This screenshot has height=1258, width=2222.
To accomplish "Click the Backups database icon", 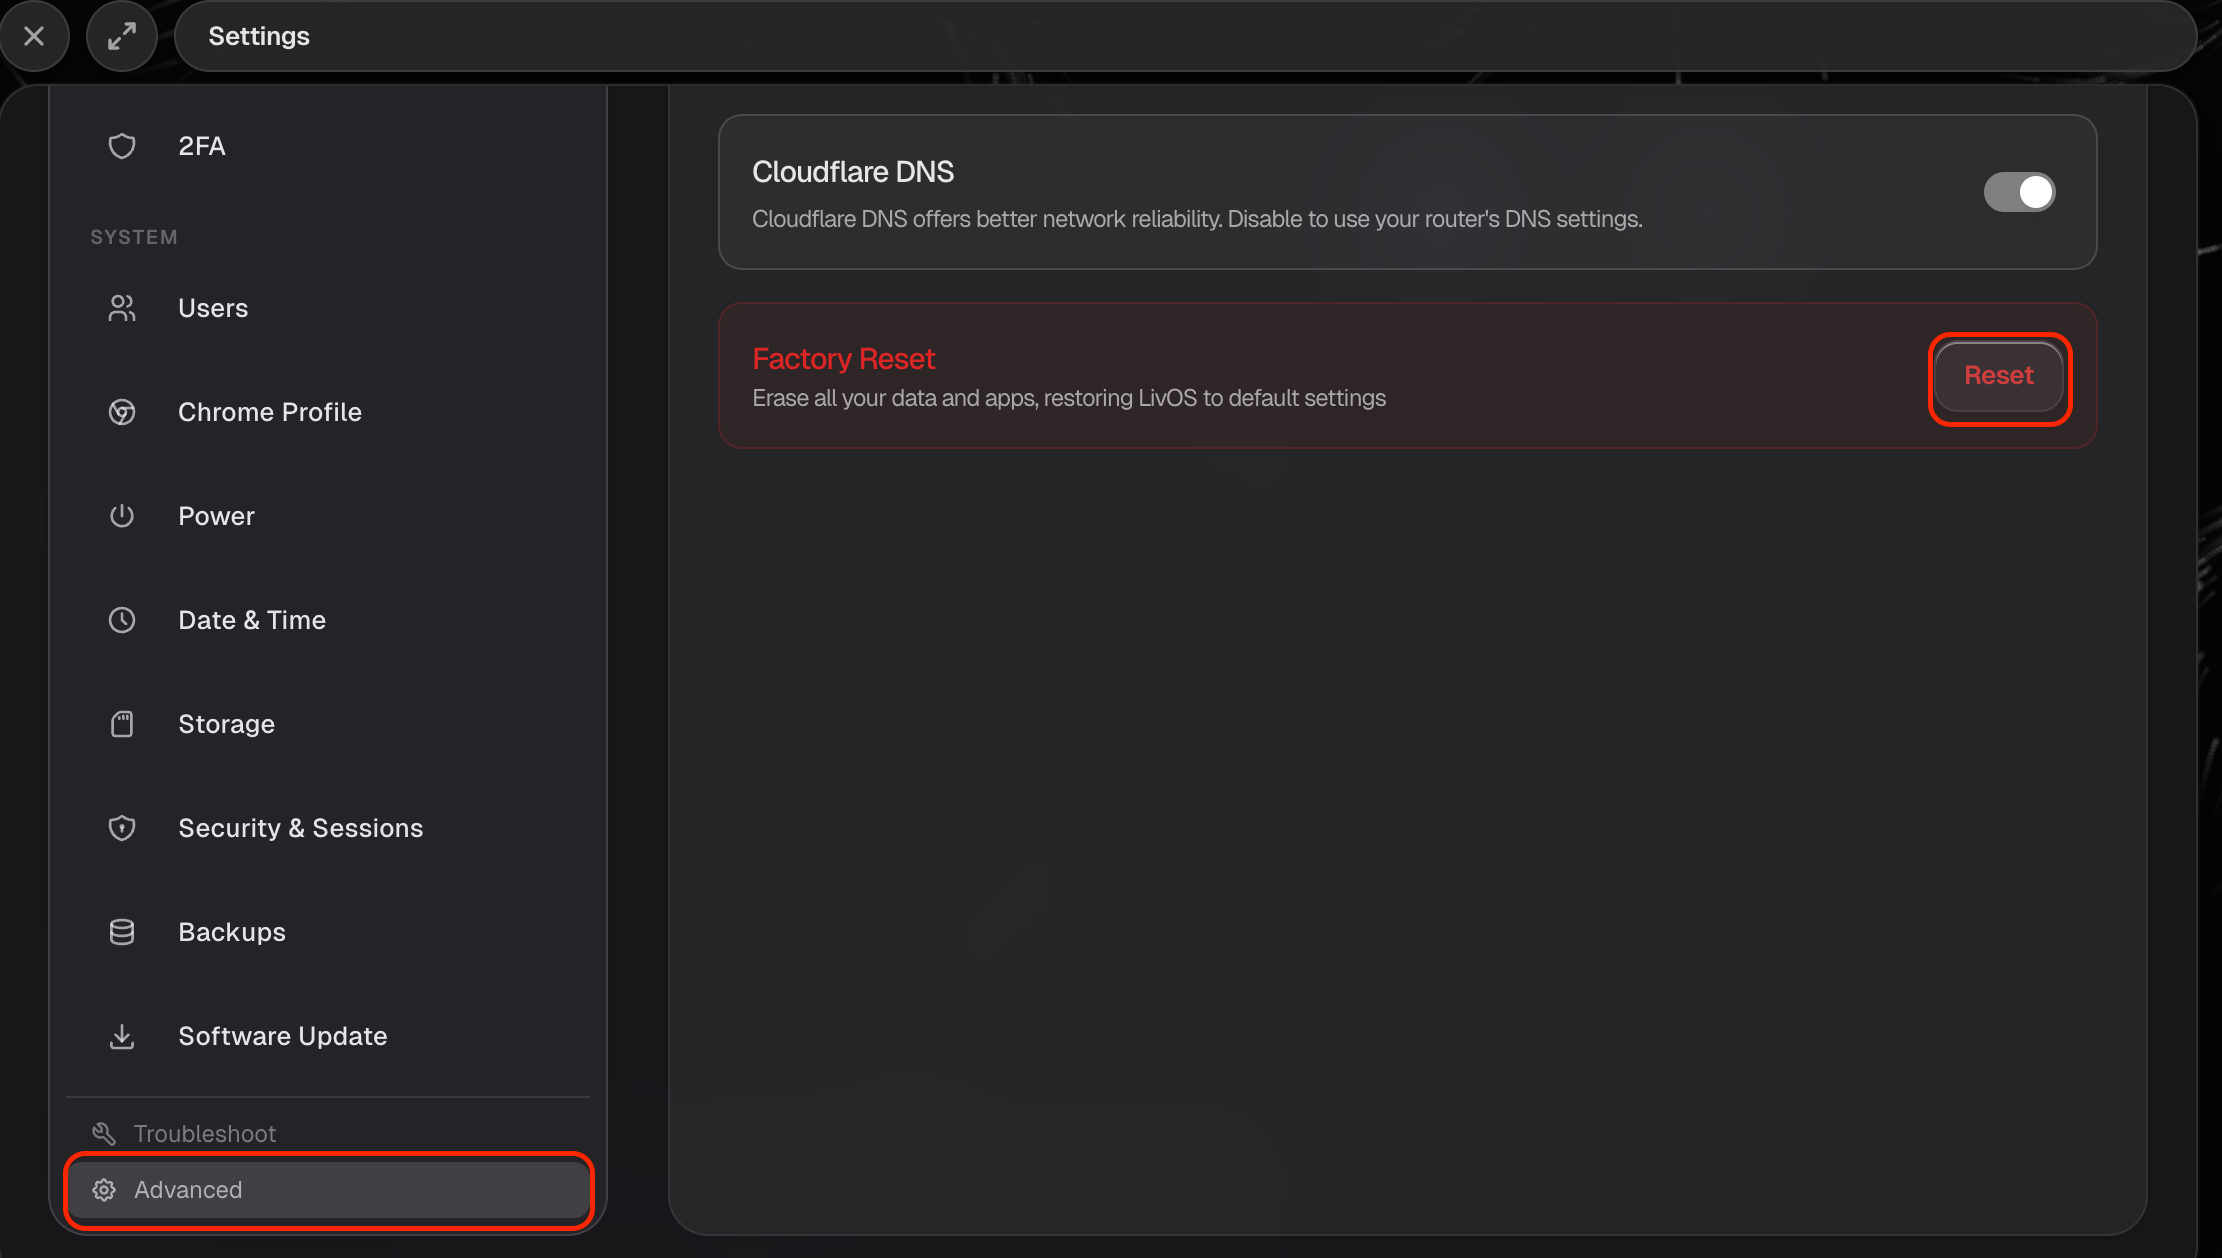I will 122,932.
